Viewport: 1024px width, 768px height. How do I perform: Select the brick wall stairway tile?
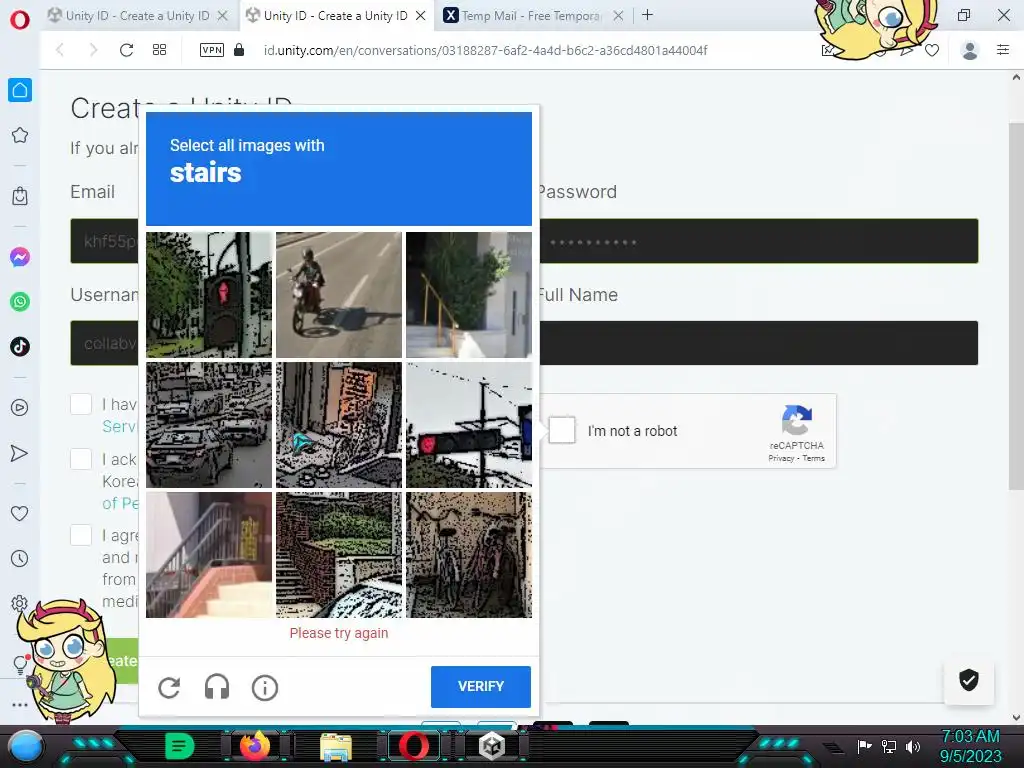(339, 555)
